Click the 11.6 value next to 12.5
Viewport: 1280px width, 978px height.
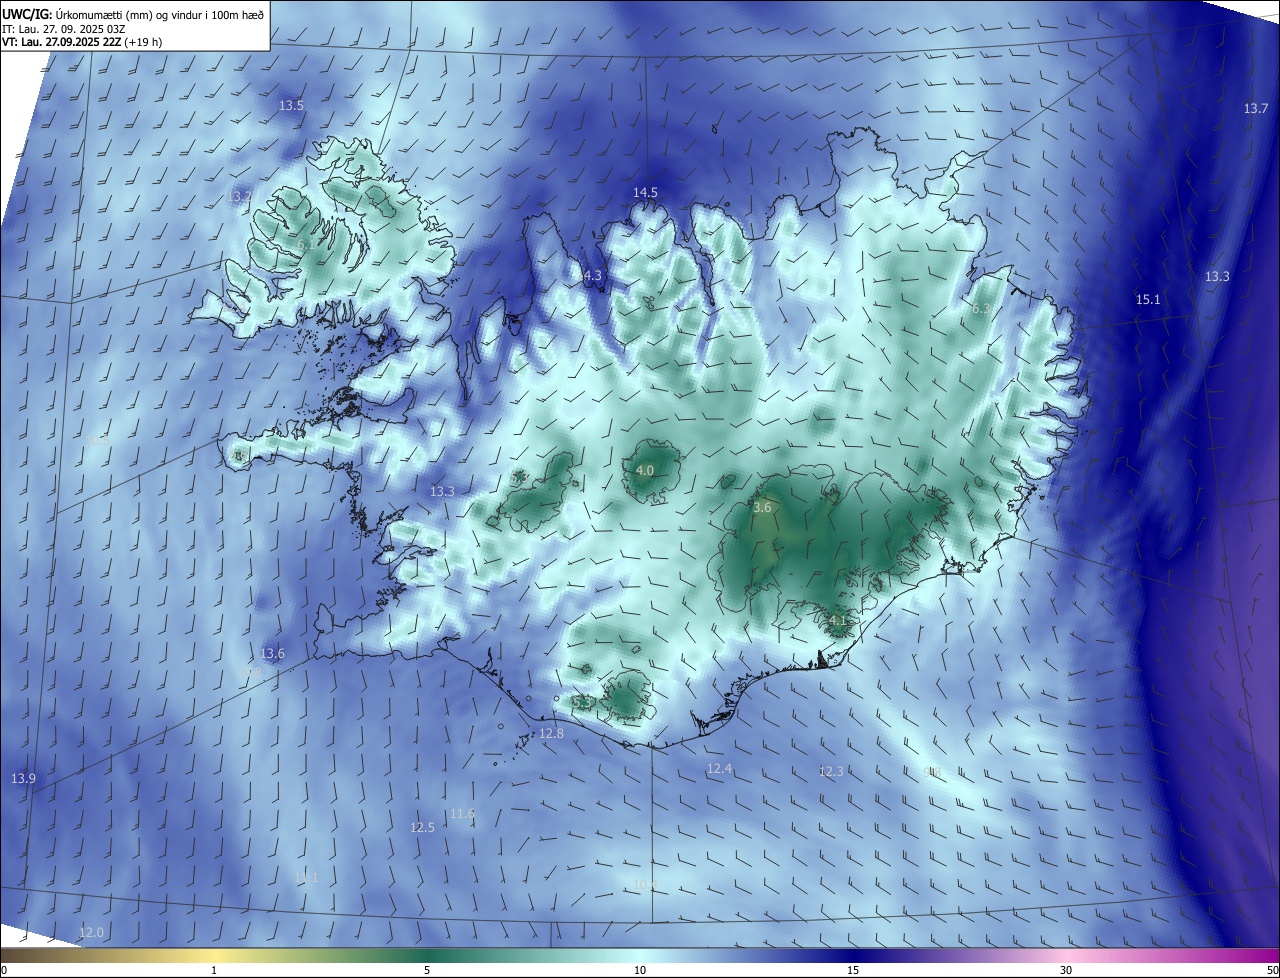click(462, 813)
